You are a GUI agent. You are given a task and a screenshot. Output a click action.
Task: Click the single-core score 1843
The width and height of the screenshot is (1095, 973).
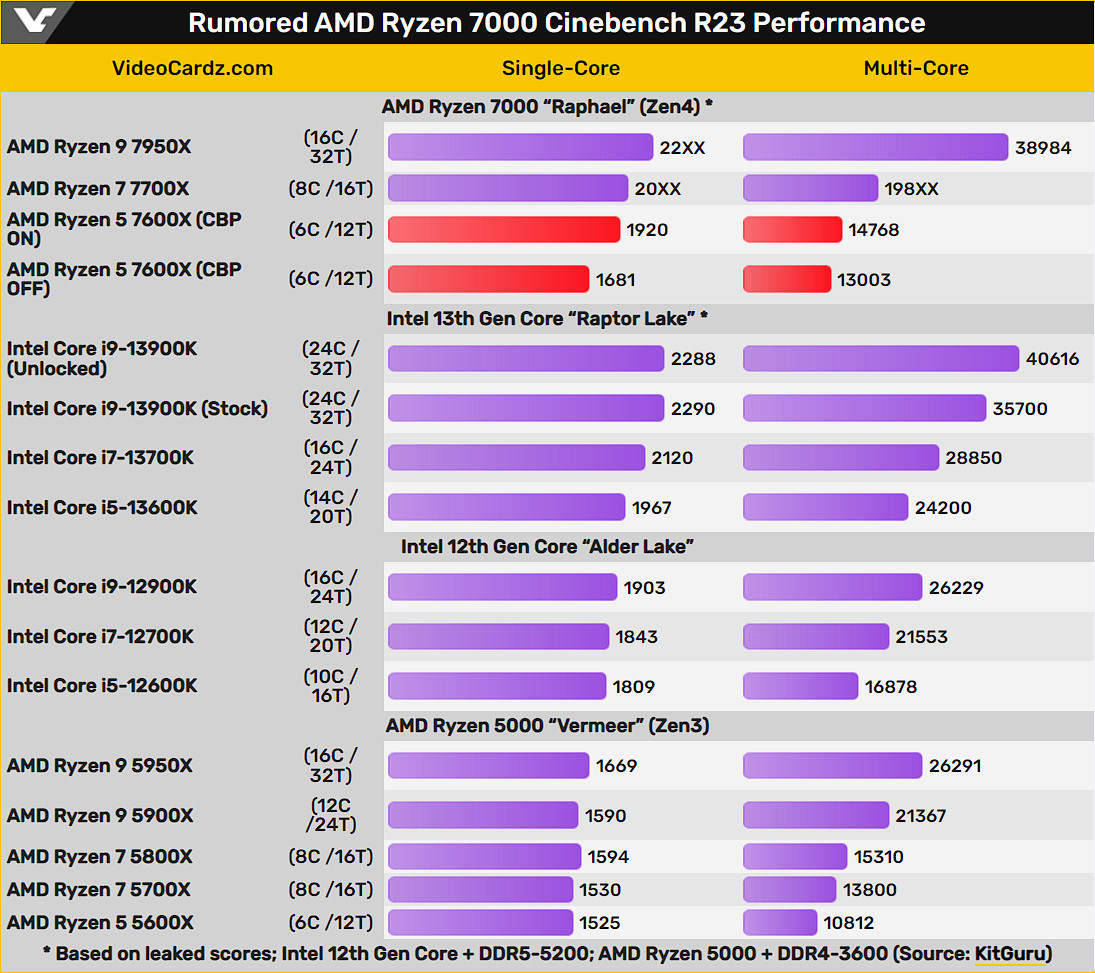(637, 637)
